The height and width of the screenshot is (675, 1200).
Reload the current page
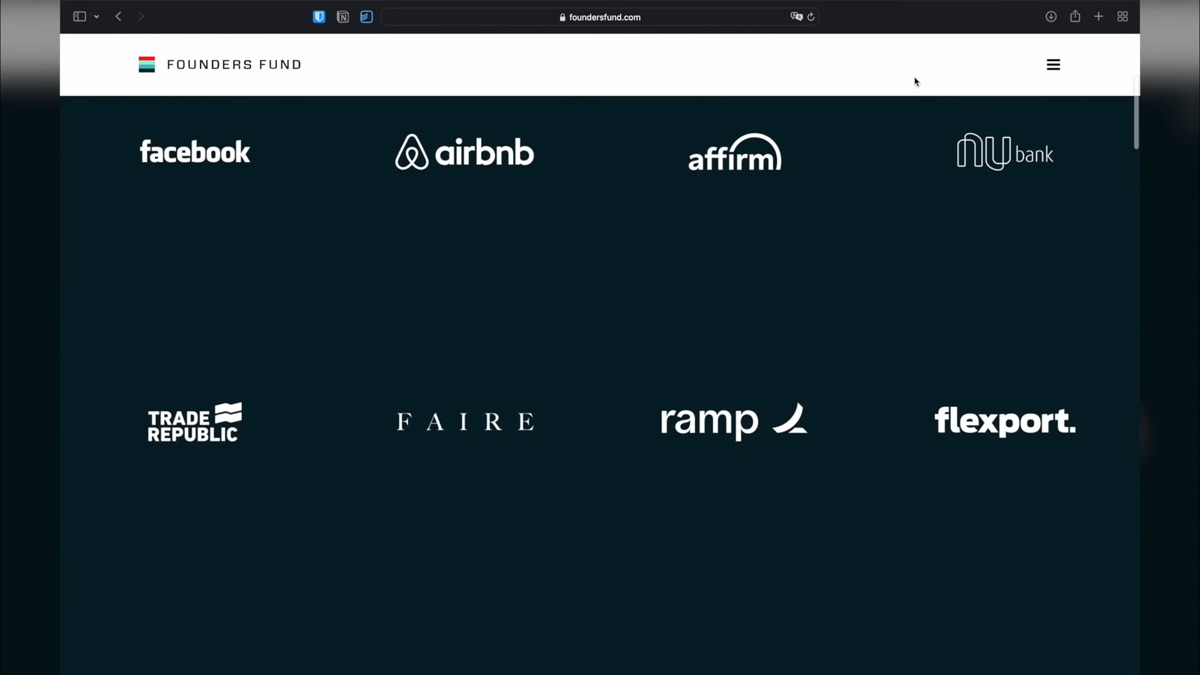tap(811, 17)
